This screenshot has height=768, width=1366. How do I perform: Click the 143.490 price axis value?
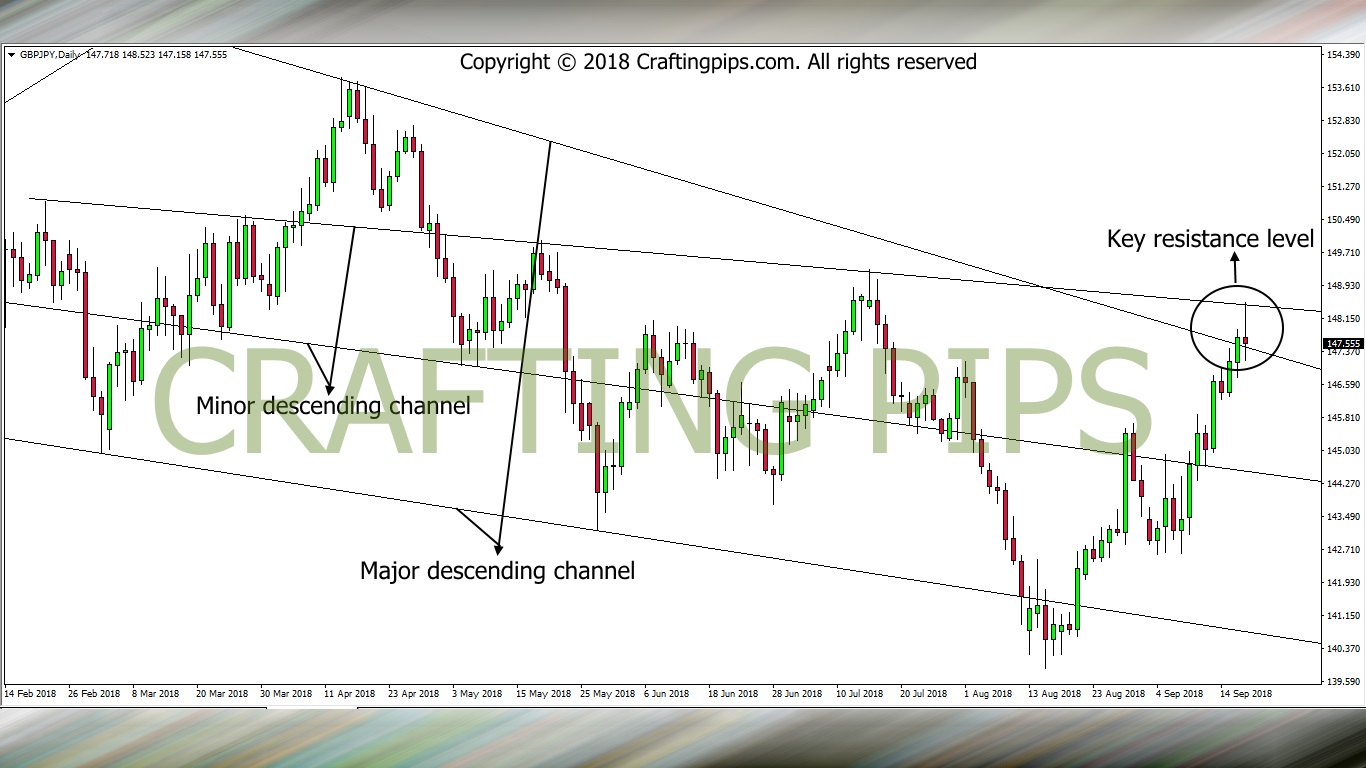pyautogui.click(x=1344, y=517)
